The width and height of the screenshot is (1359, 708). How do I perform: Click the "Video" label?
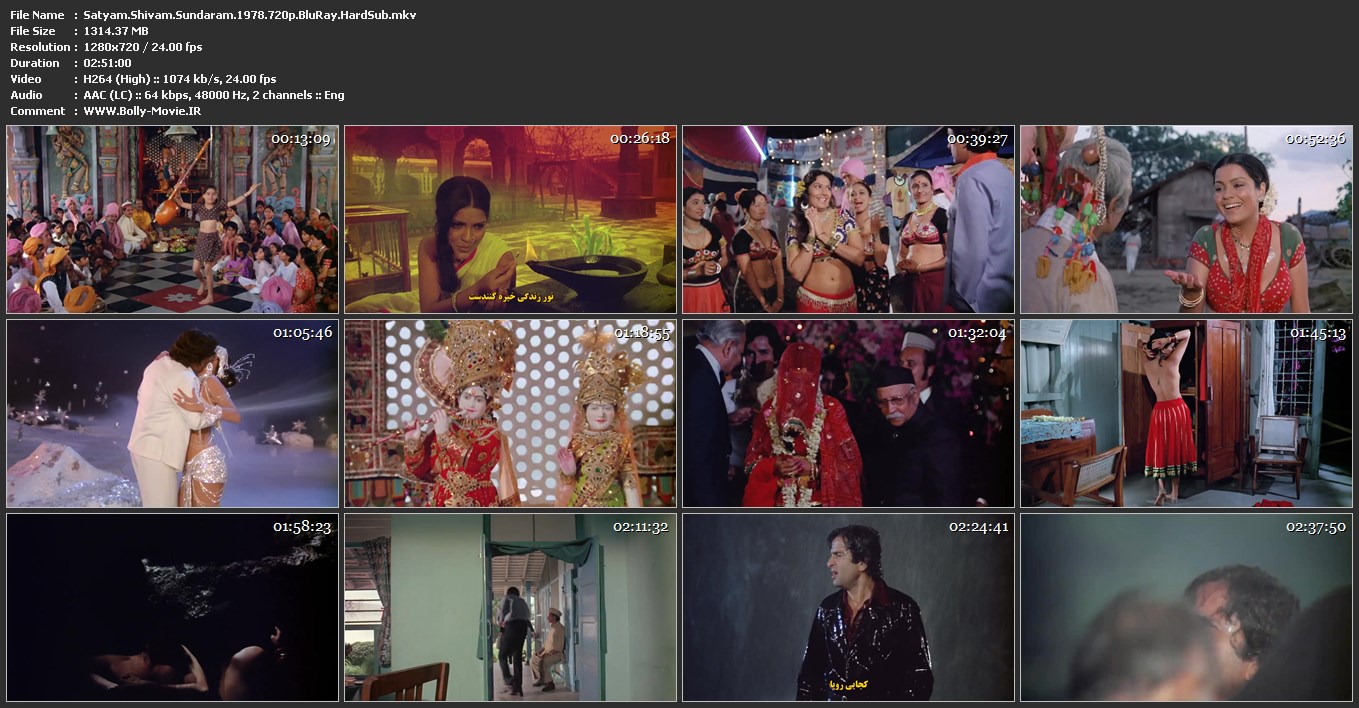[26, 79]
